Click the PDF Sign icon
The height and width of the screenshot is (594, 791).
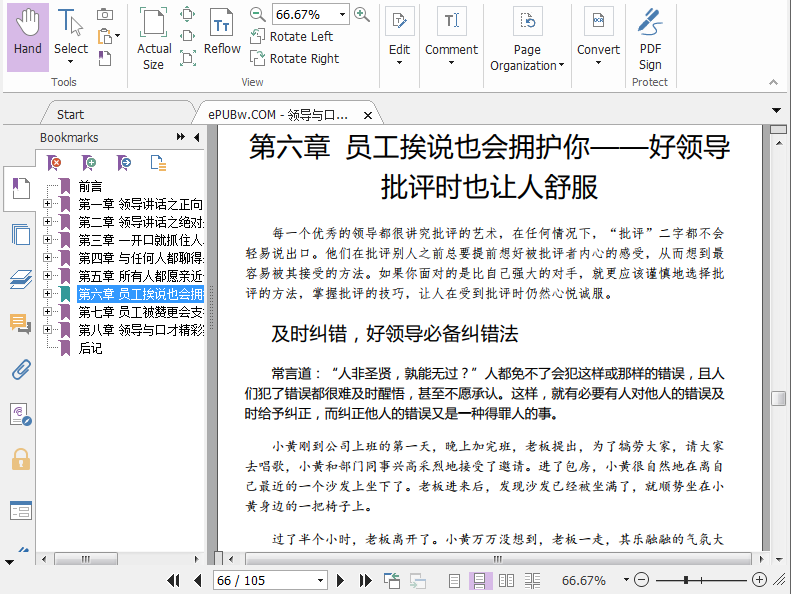650,37
